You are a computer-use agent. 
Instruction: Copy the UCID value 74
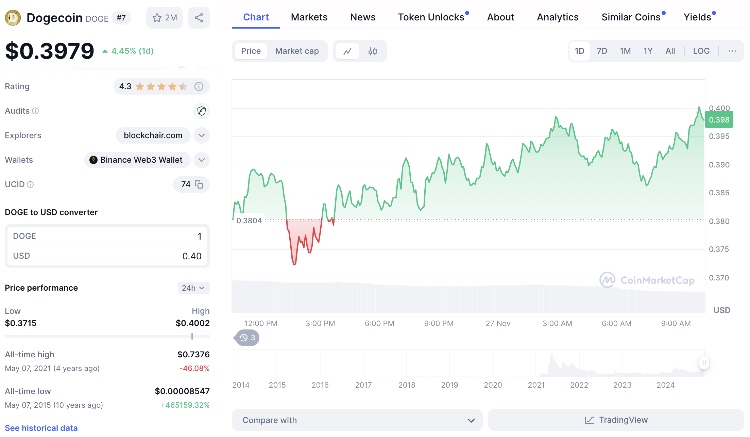pyautogui.click(x=199, y=184)
